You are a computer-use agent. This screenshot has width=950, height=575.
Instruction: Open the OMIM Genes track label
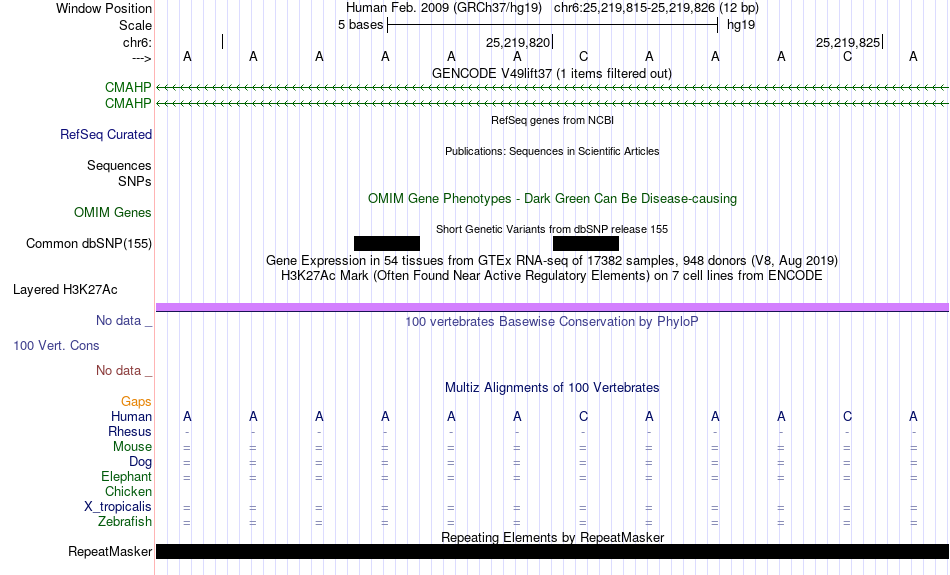coord(113,213)
